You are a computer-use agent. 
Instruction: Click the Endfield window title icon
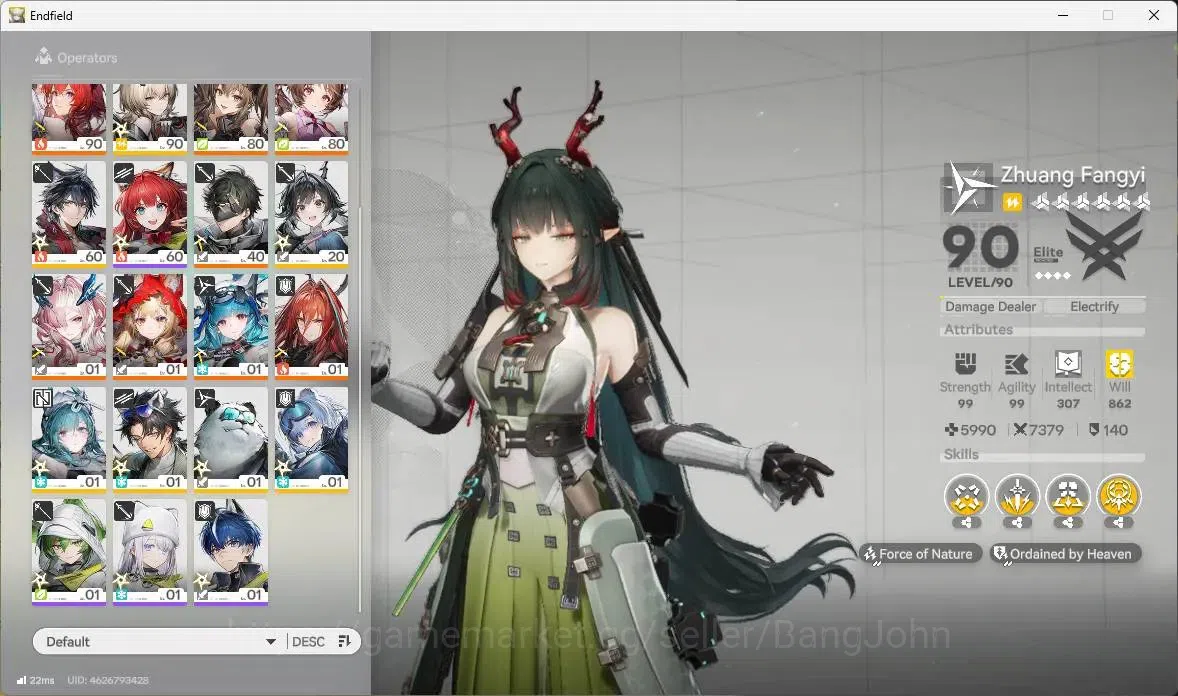point(17,15)
